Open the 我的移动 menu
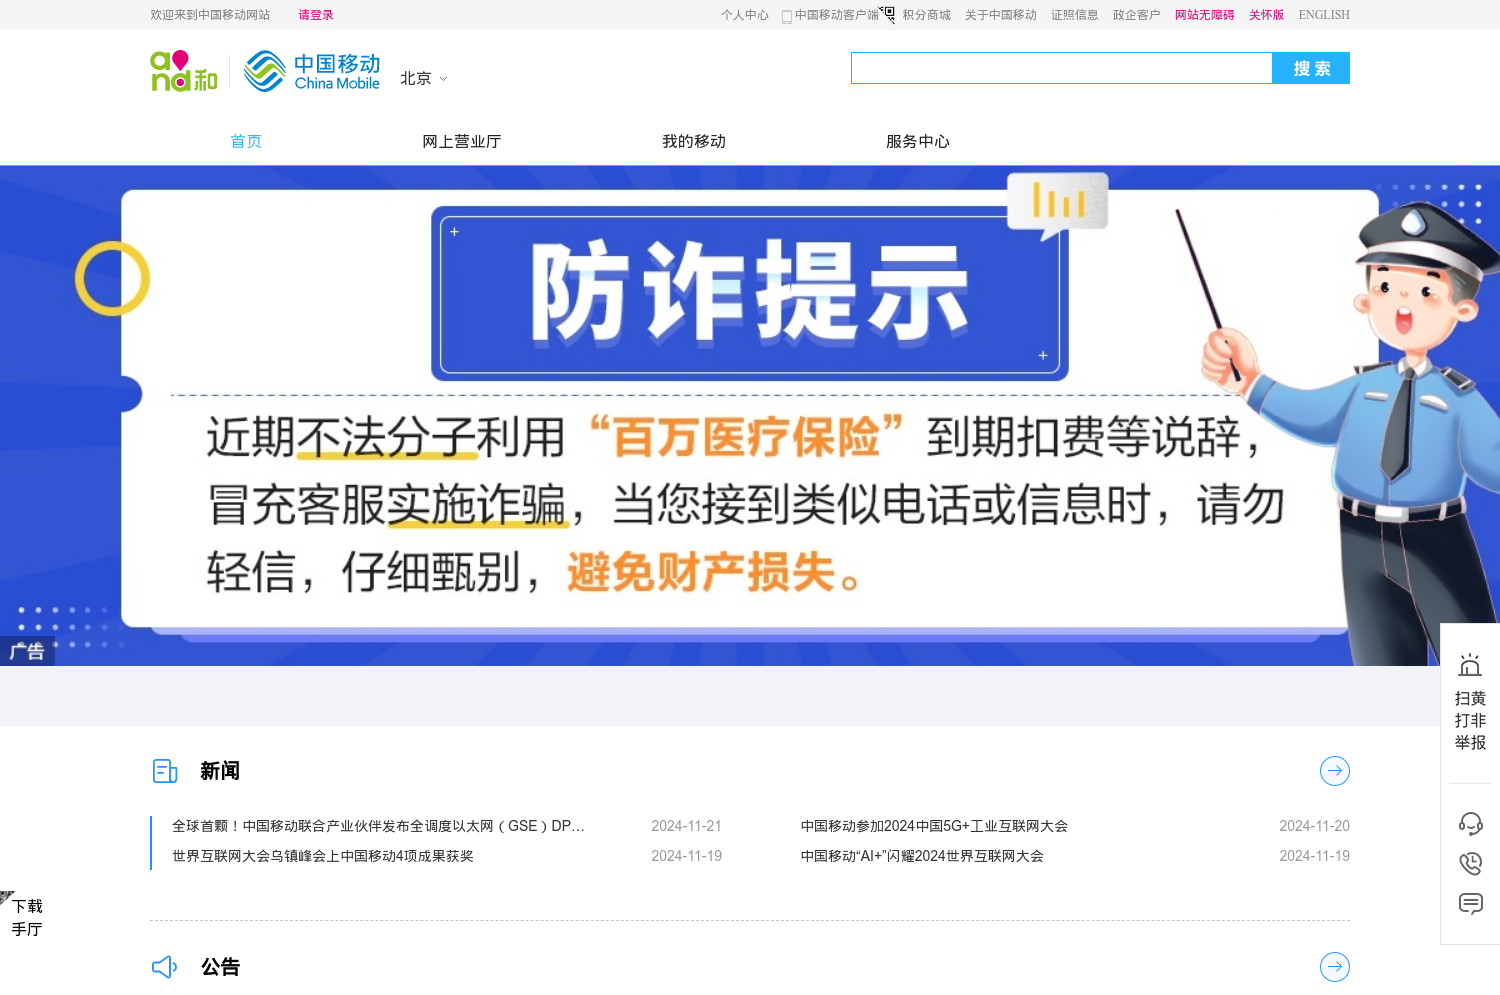 tap(694, 141)
